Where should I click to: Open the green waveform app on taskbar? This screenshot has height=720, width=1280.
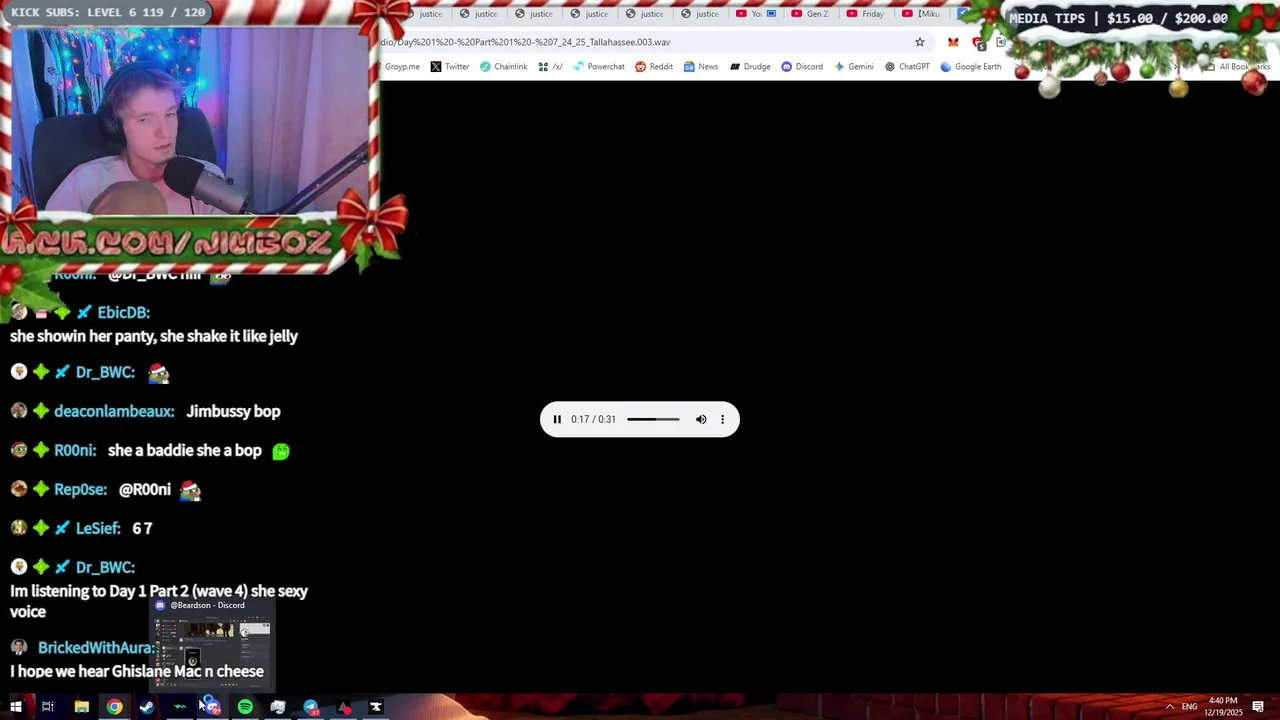click(180, 707)
